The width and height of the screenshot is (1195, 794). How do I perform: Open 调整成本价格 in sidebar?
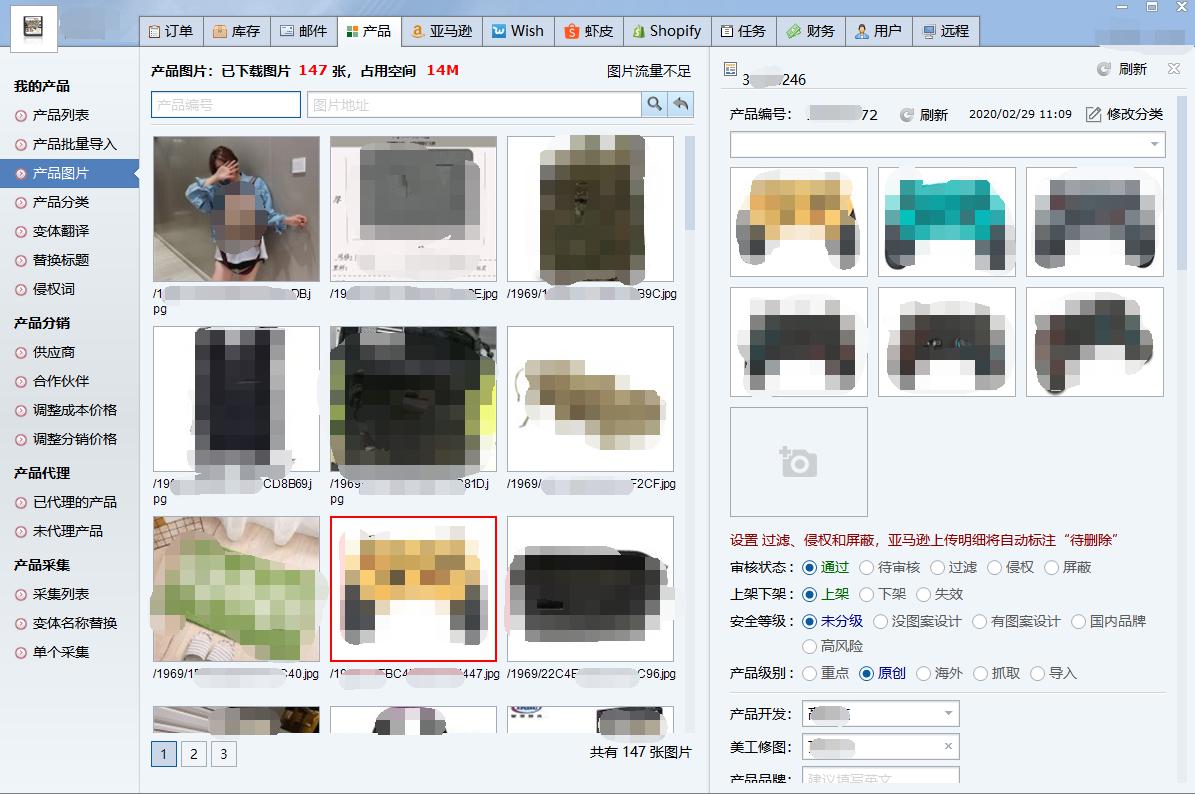tap(75, 410)
